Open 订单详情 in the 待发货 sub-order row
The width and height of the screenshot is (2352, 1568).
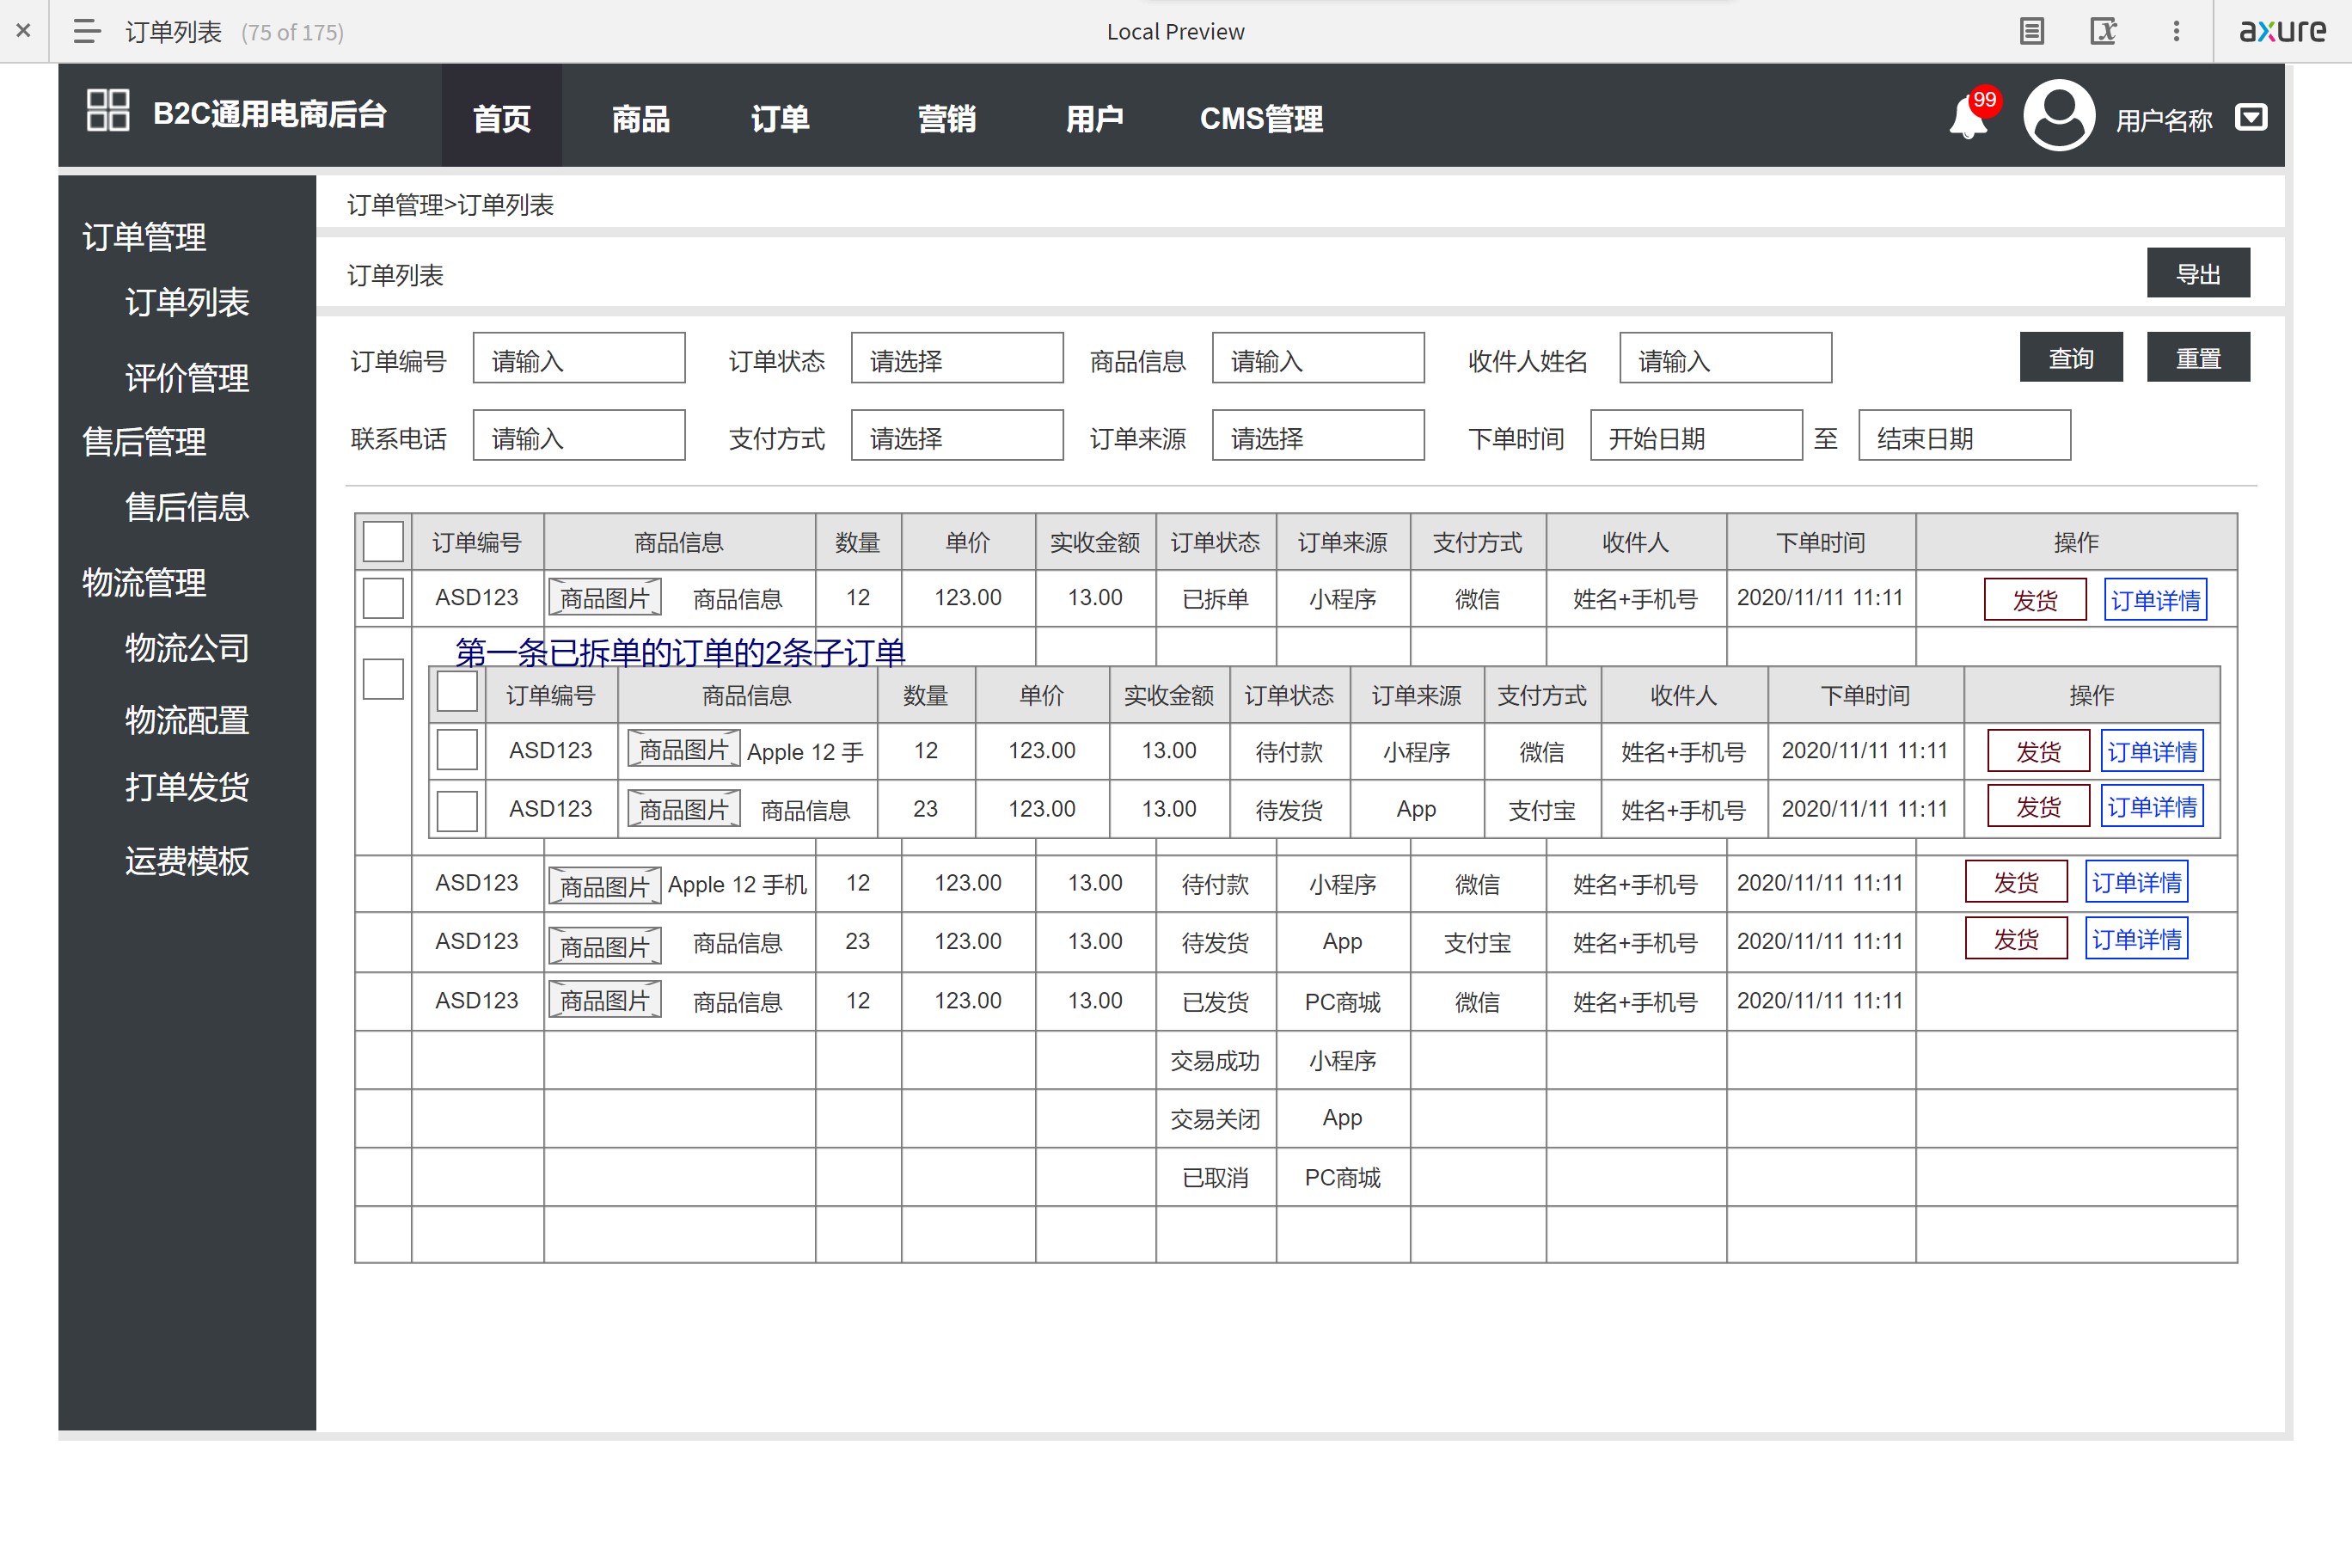point(2152,806)
